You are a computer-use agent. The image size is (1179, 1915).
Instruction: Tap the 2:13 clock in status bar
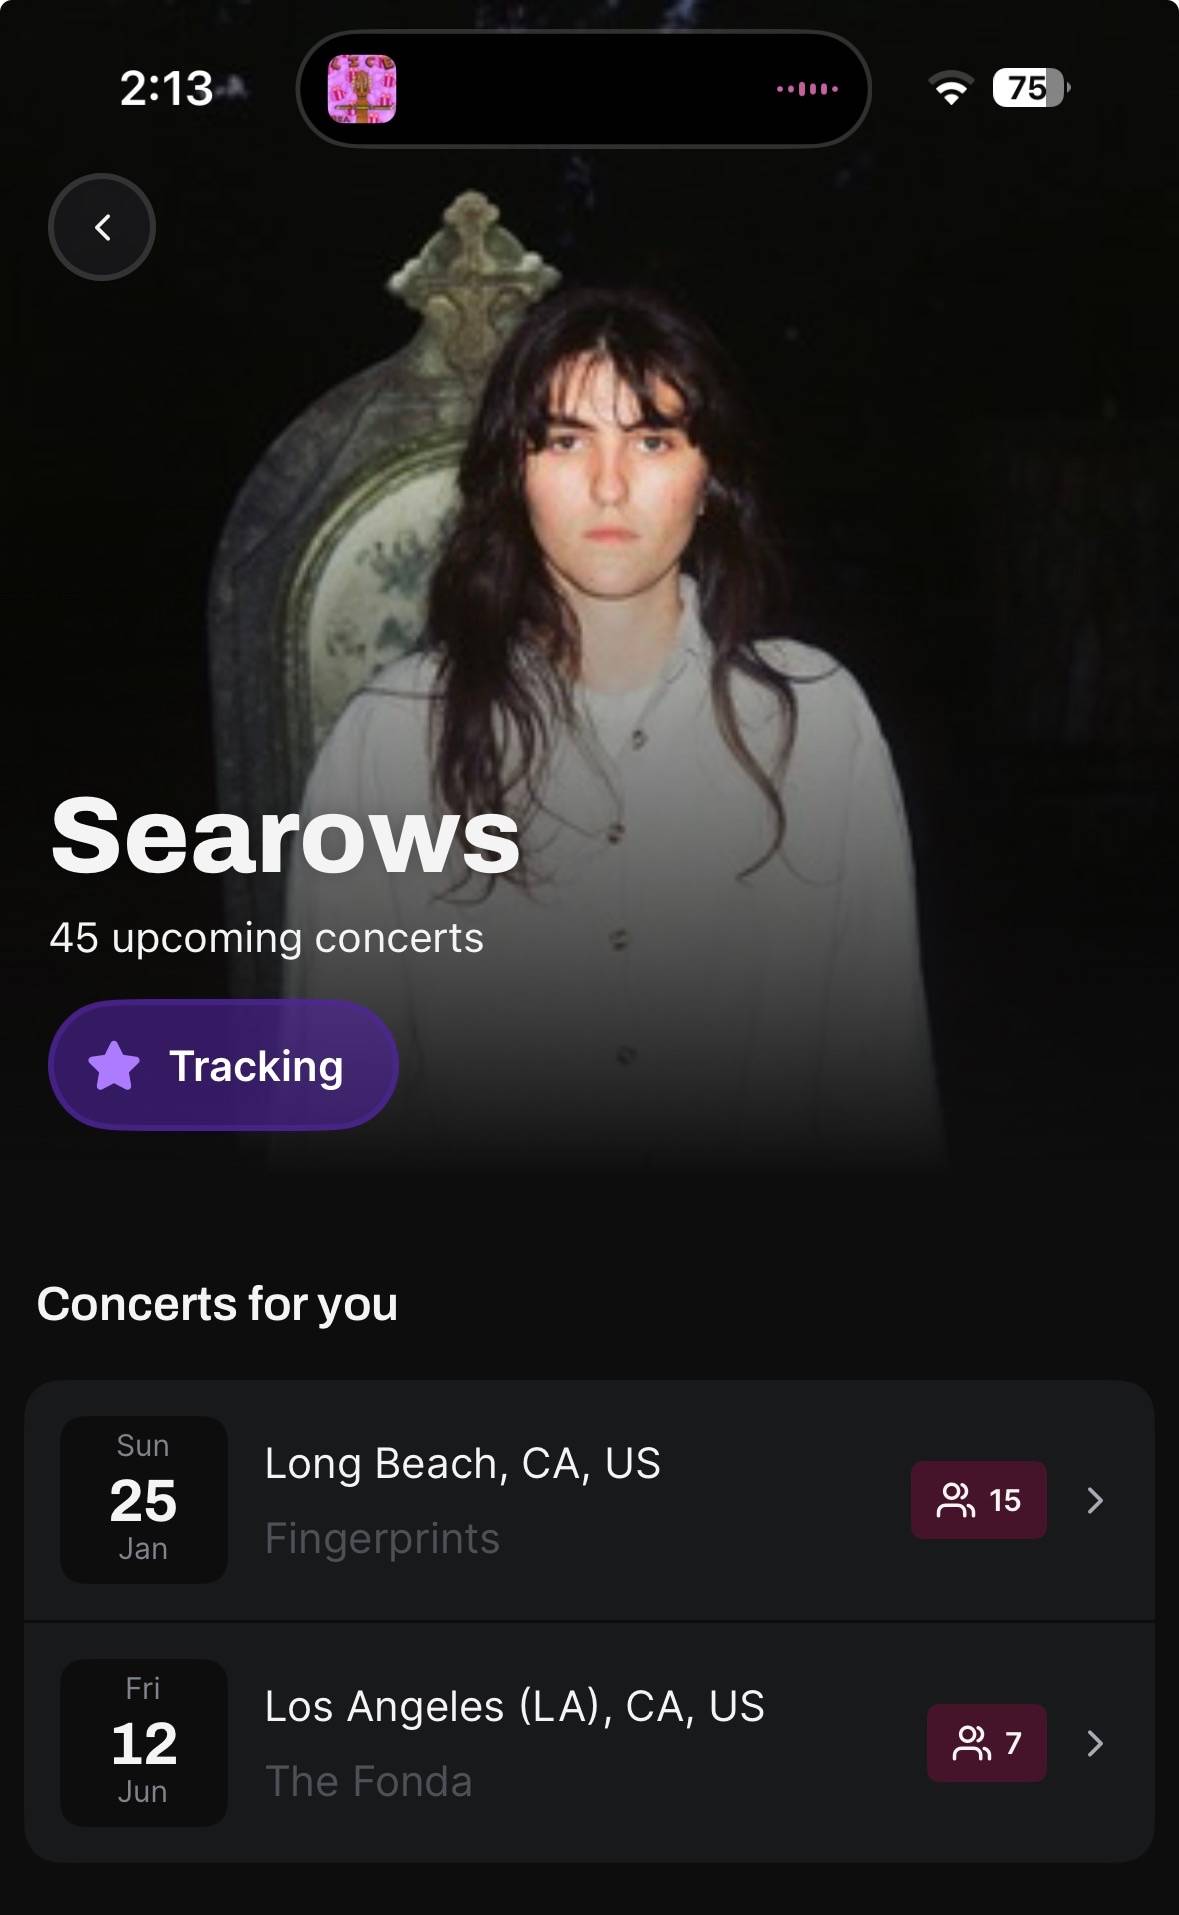point(166,88)
